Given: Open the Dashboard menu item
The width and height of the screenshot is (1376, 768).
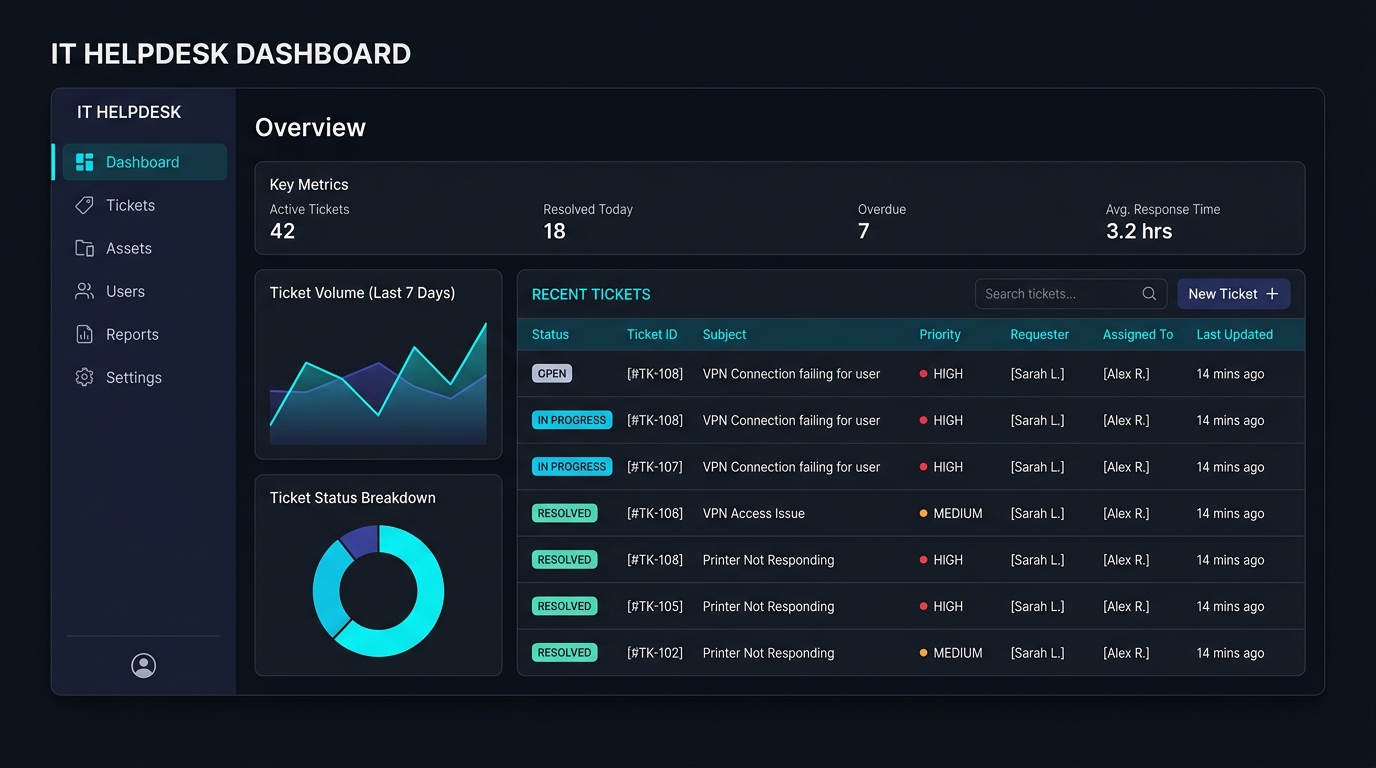Looking at the screenshot, I should coord(145,162).
